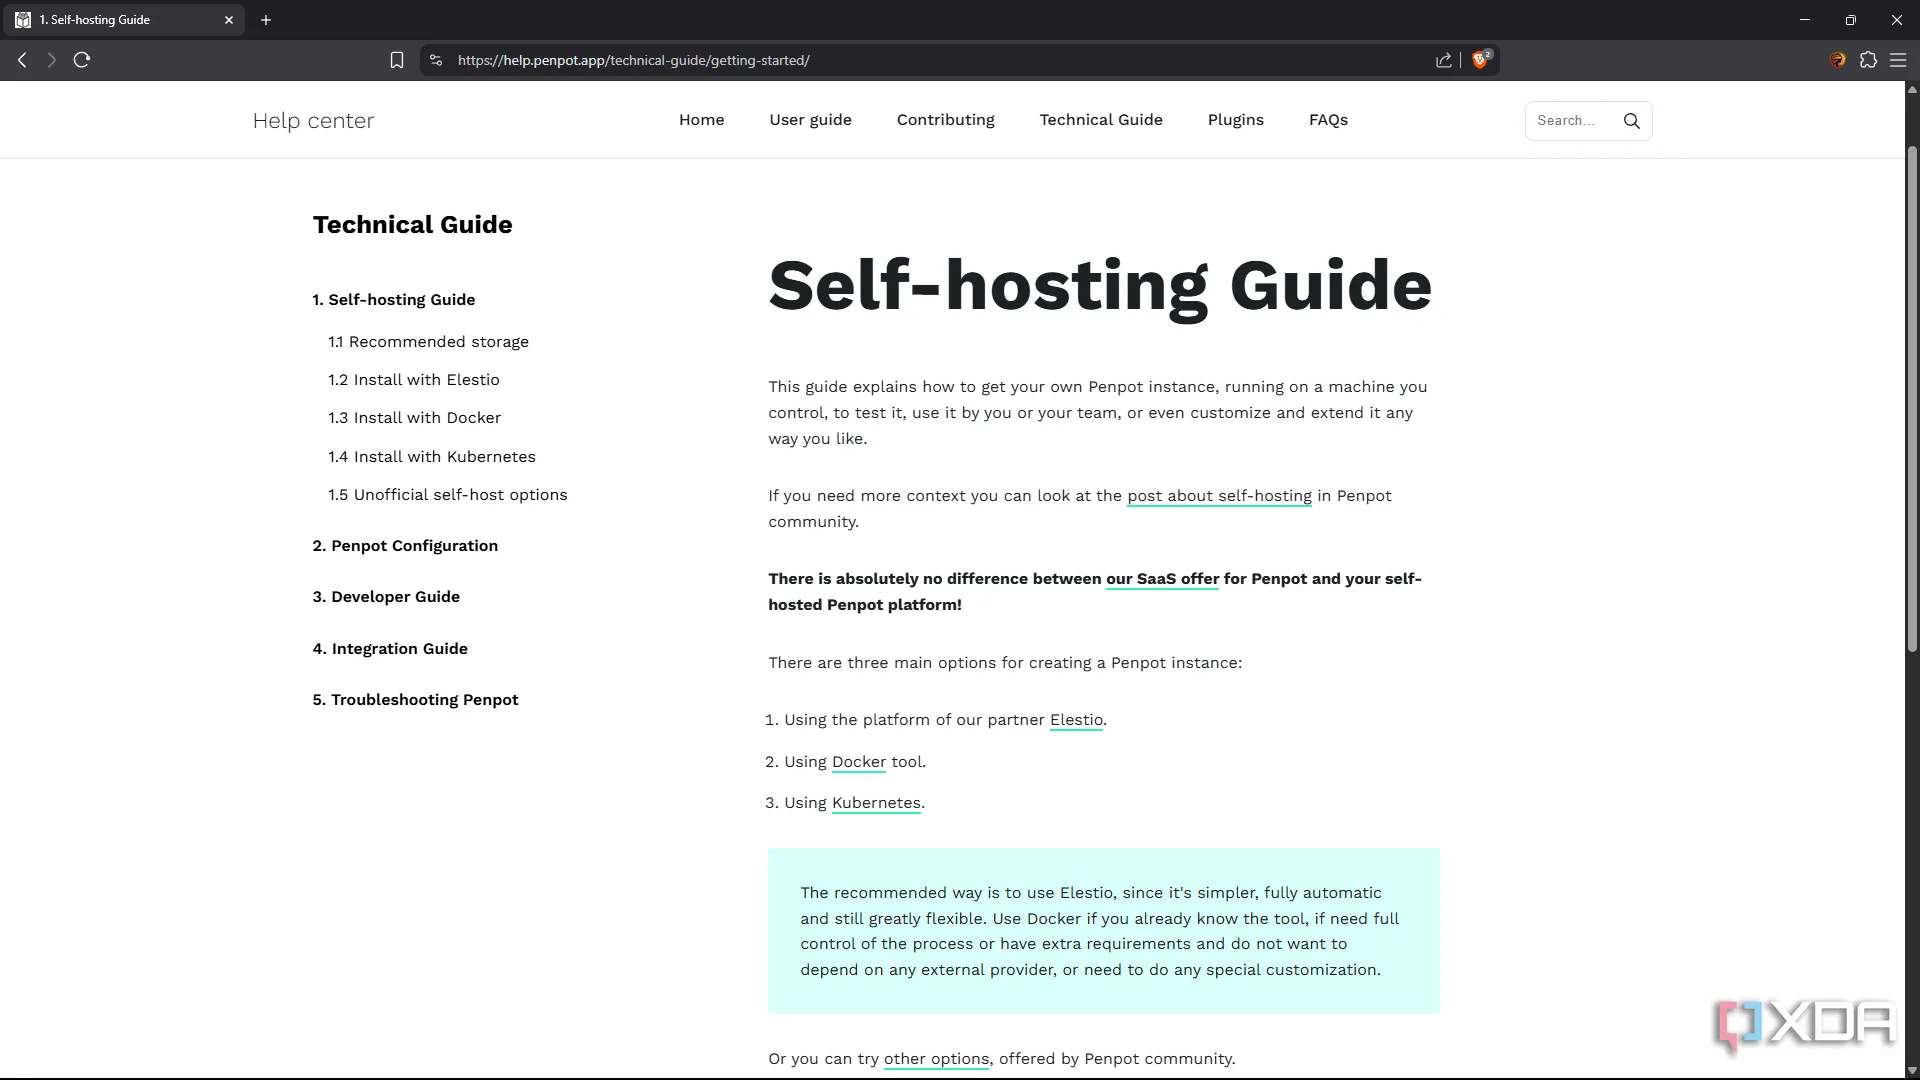Image resolution: width=1920 pixels, height=1080 pixels.
Task: Click the scrollbar up arrow
Action: click(x=1912, y=89)
